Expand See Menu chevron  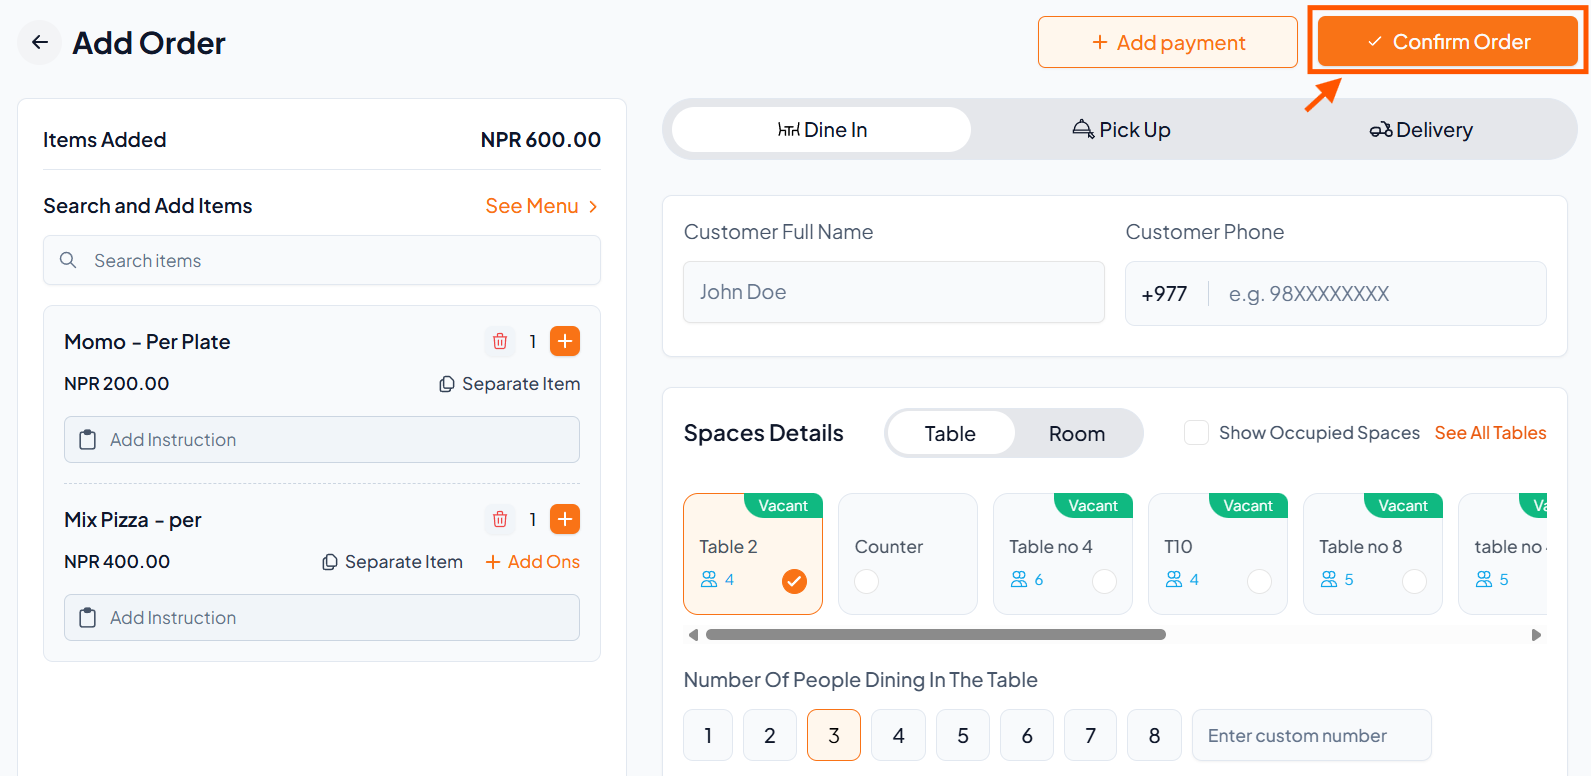pyautogui.click(x=593, y=206)
